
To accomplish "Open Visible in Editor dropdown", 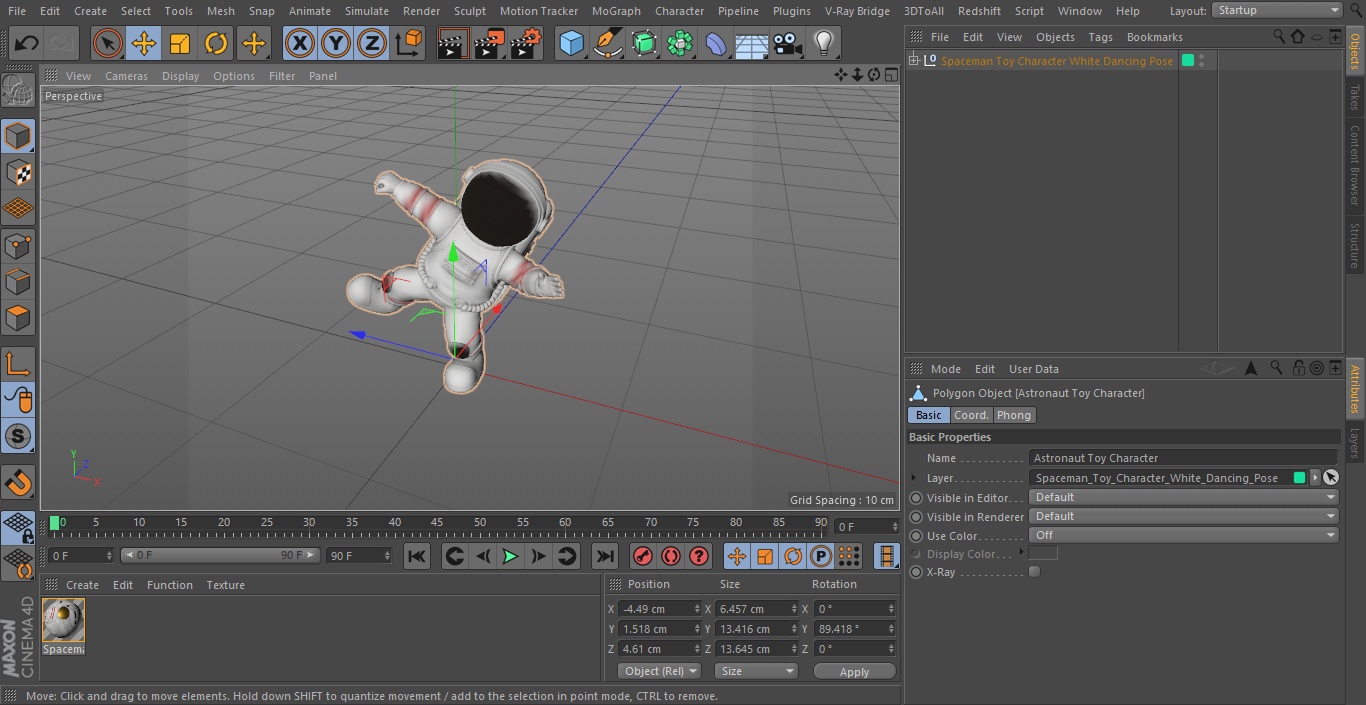I will point(1184,497).
